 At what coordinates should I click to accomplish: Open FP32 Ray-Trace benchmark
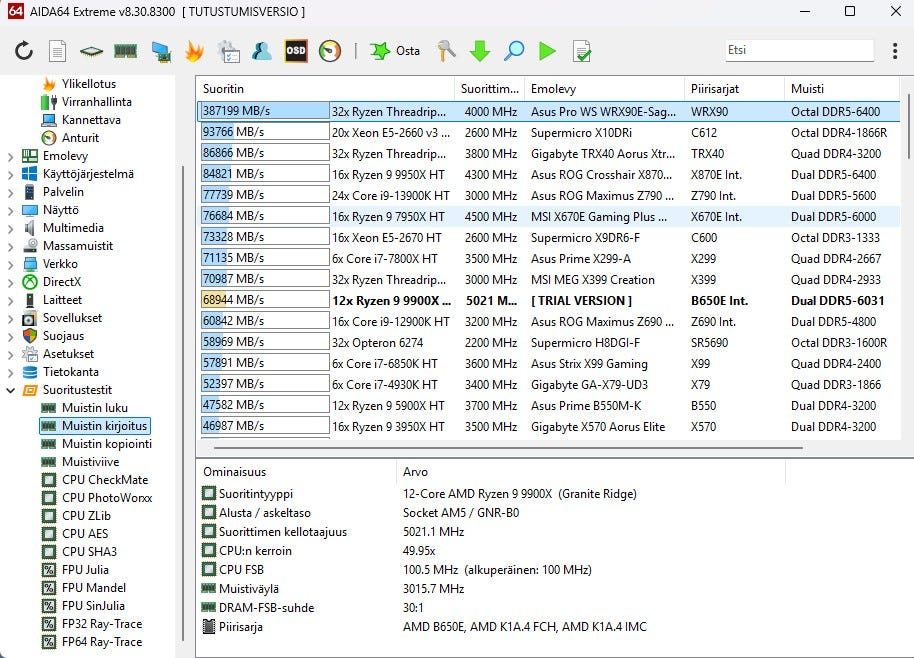point(102,625)
